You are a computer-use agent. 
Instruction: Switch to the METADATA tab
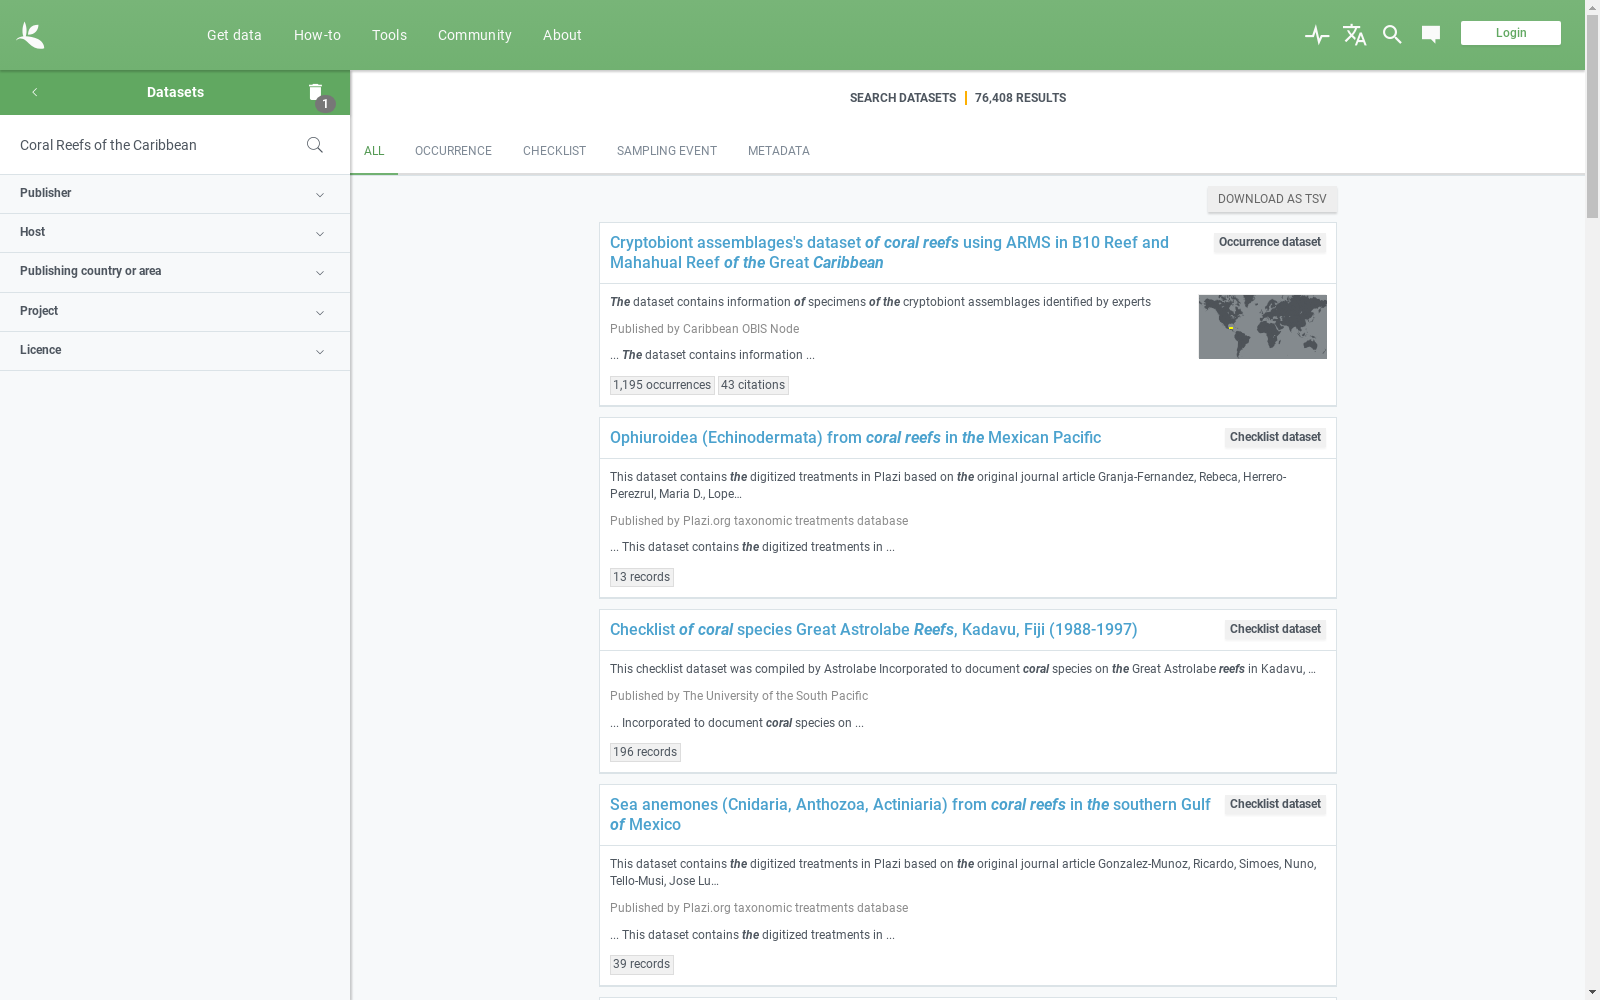(778, 151)
